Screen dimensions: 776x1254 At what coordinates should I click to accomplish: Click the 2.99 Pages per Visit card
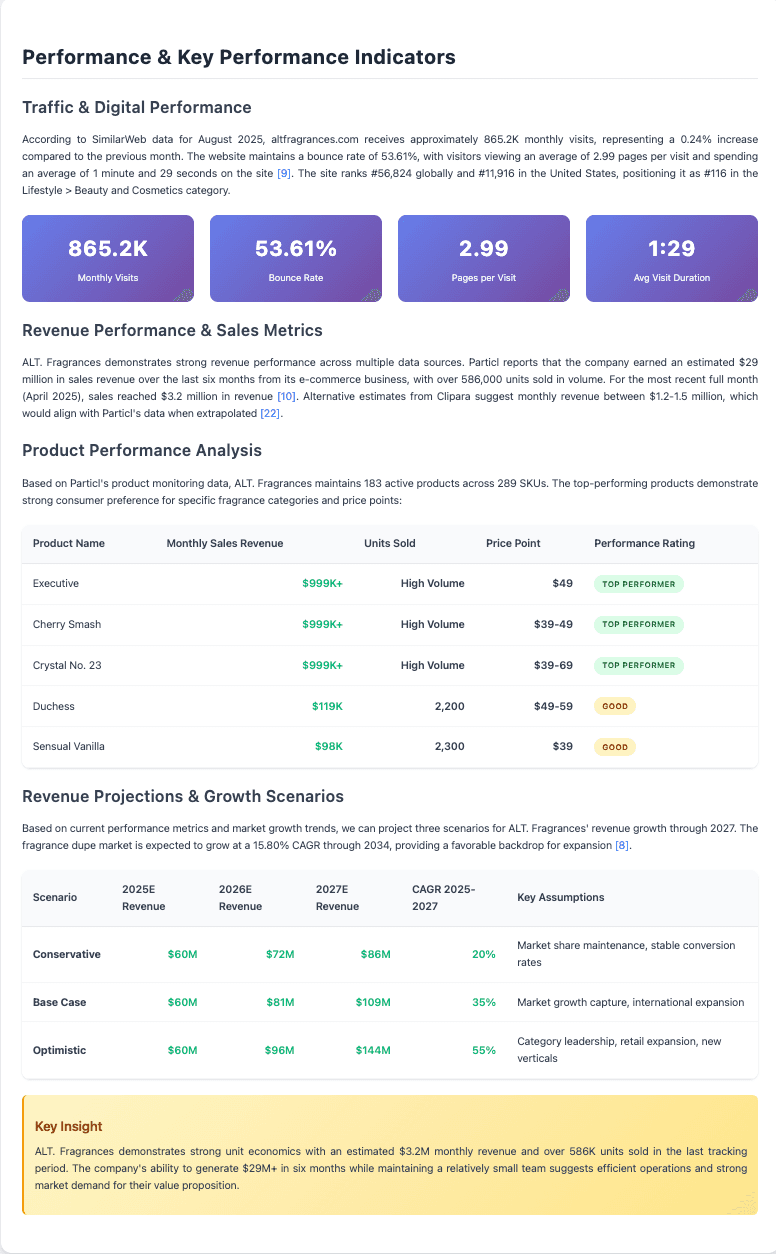click(484, 258)
